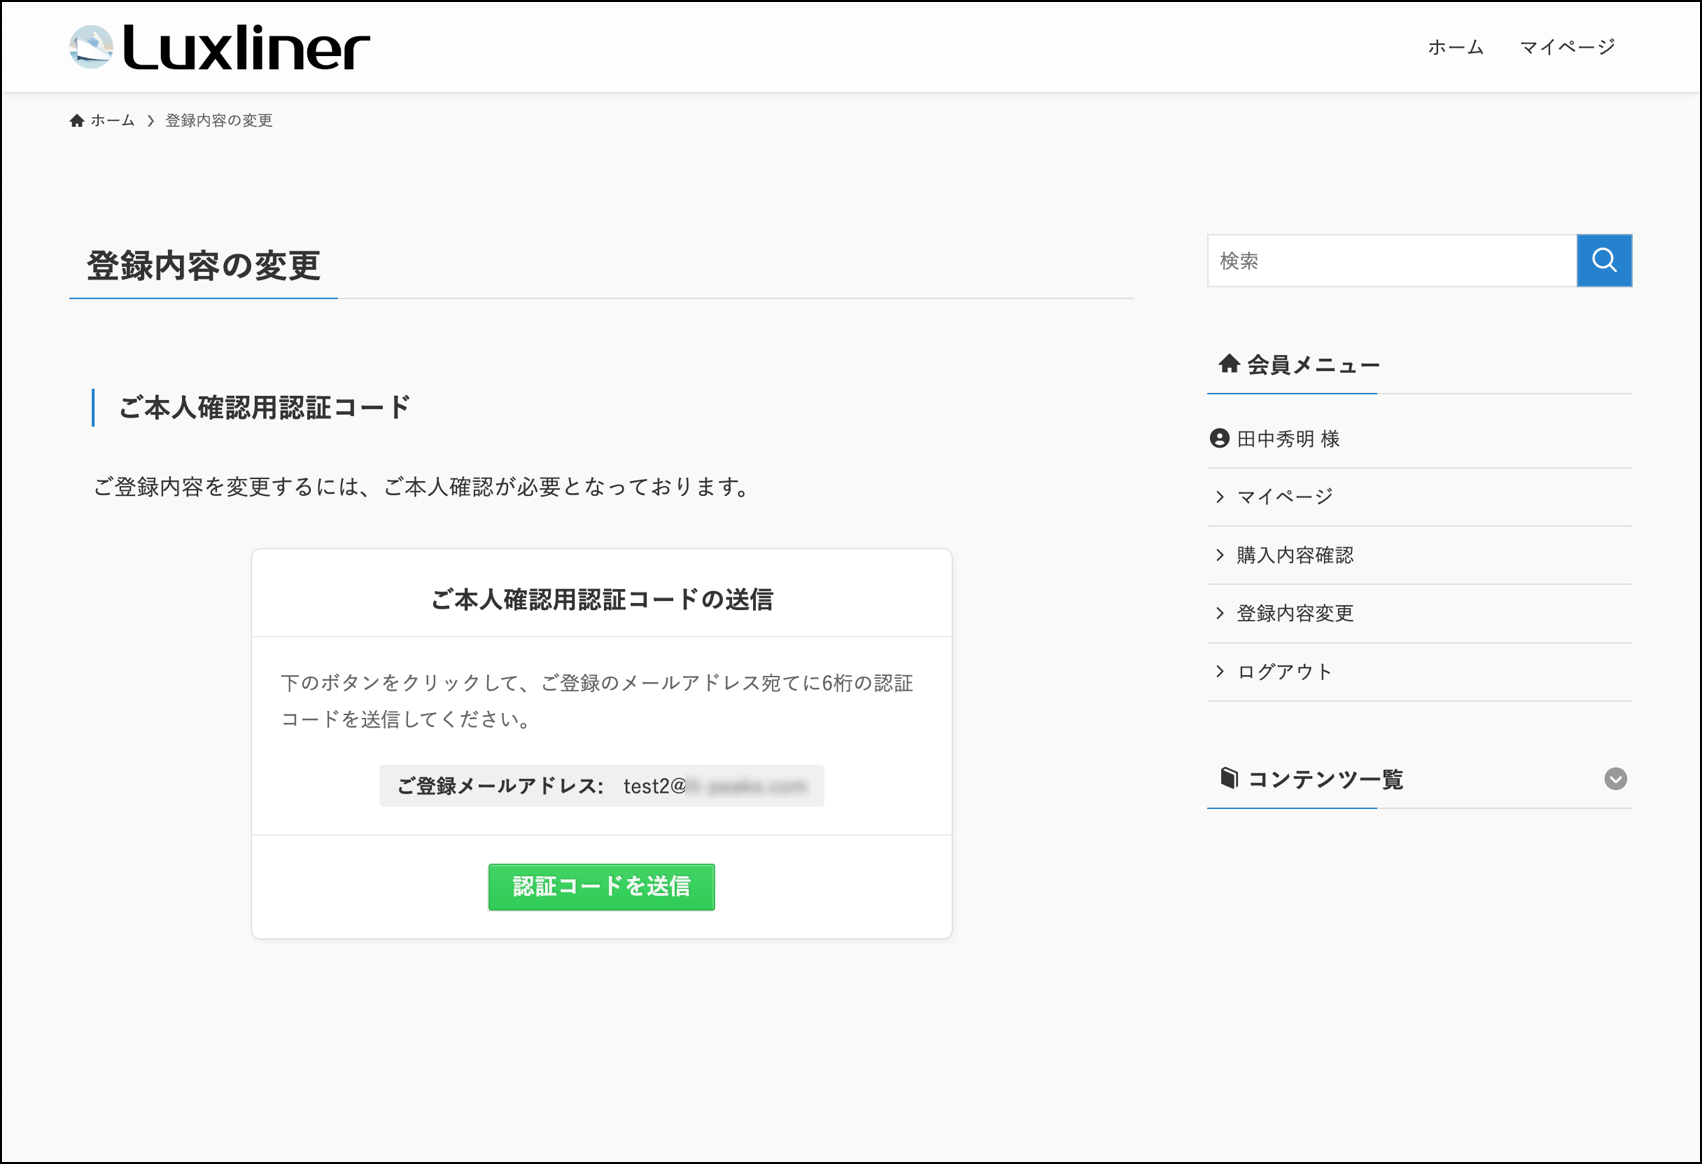Click the chevron arrow before マイページ in sidebar
Viewport: 1702px width, 1164px height.
(x=1220, y=497)
